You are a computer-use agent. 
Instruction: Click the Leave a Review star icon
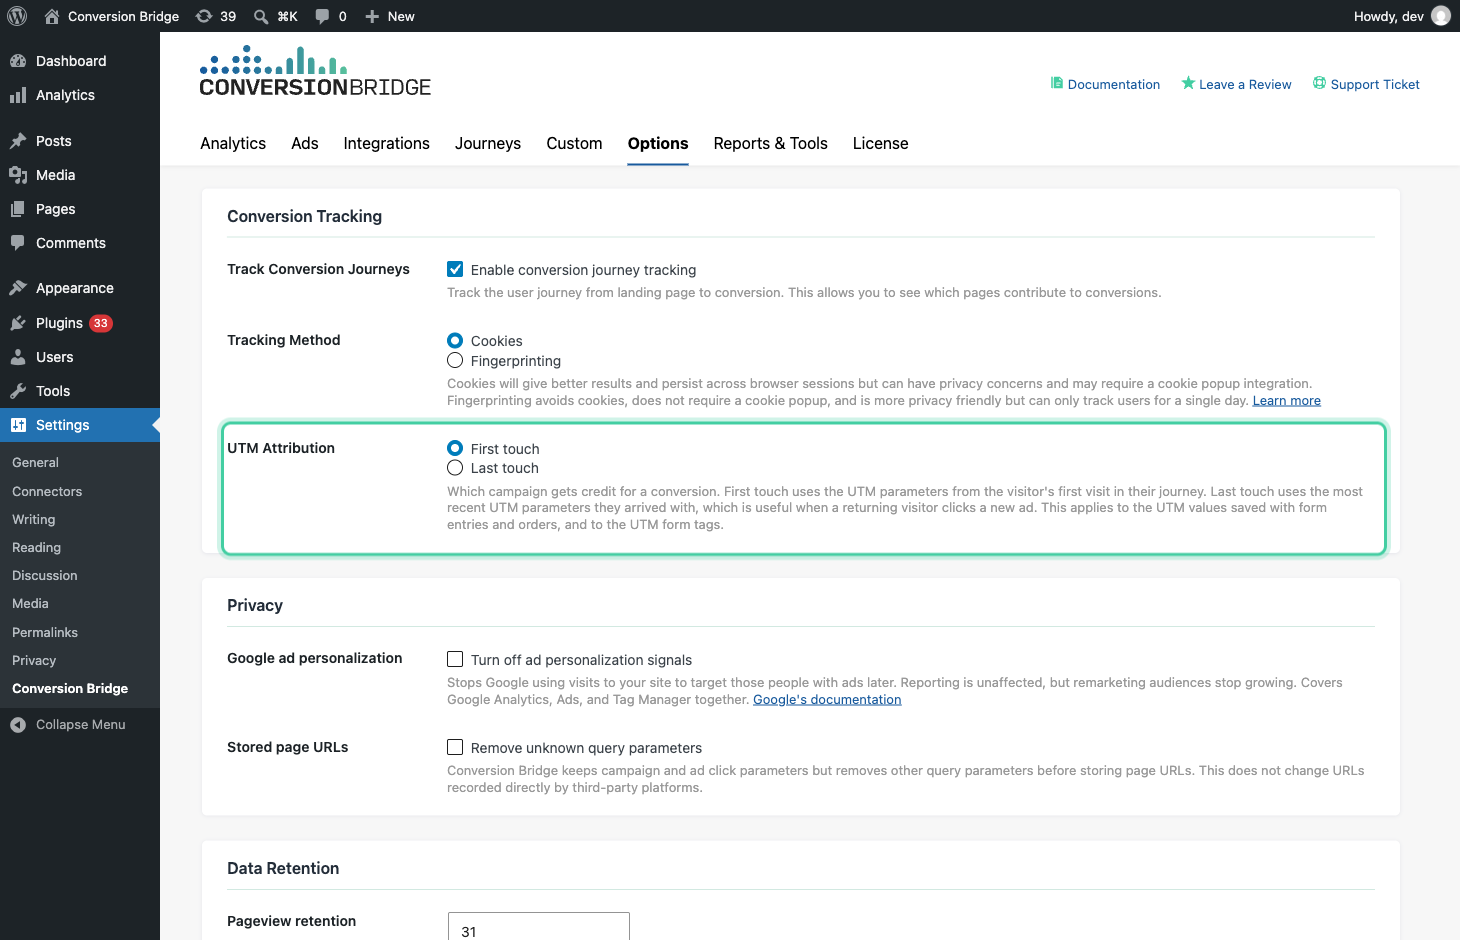click(x=1188, y=83)
